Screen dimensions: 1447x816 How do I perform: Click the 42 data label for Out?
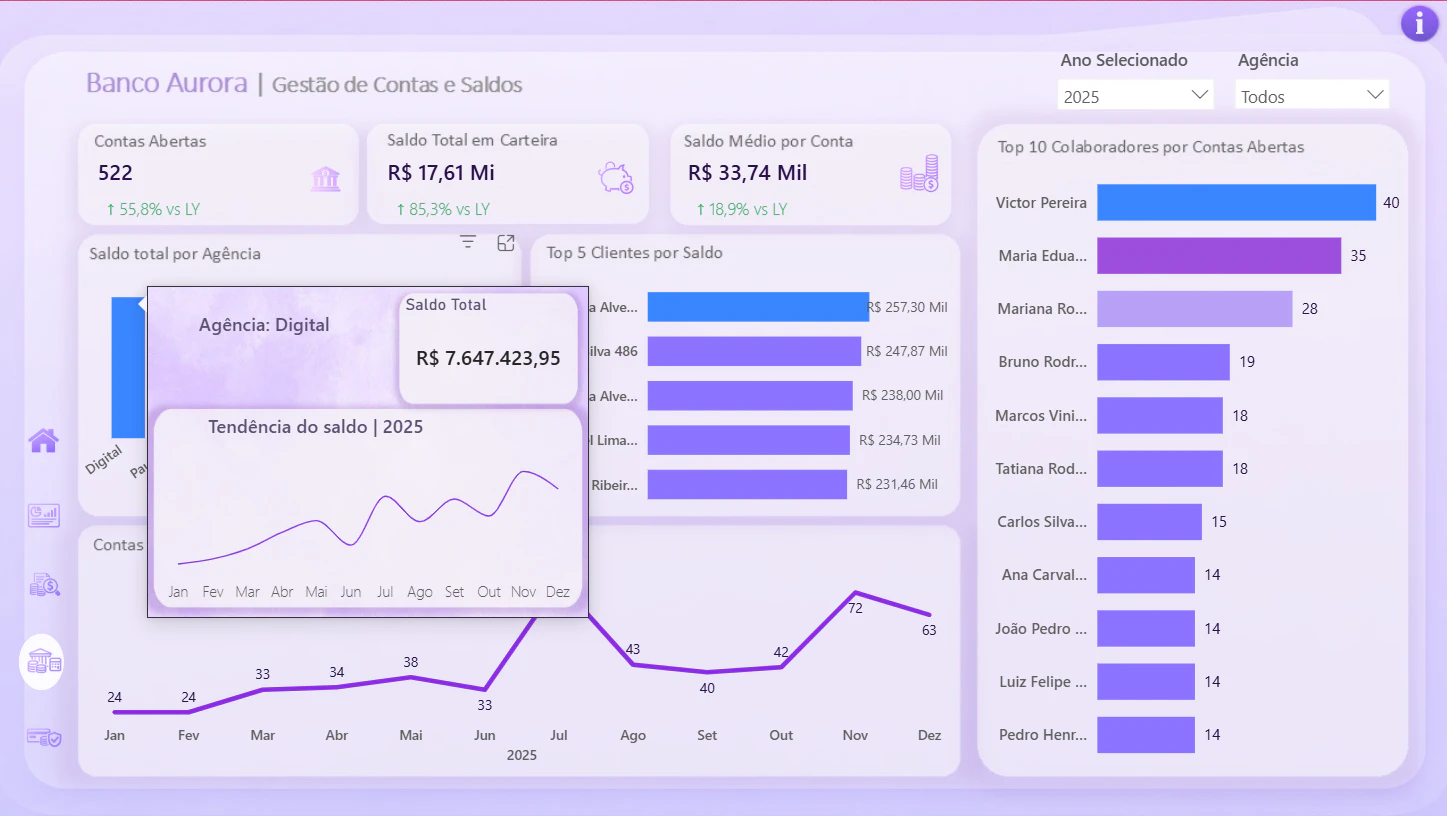(x=781, y=652)
